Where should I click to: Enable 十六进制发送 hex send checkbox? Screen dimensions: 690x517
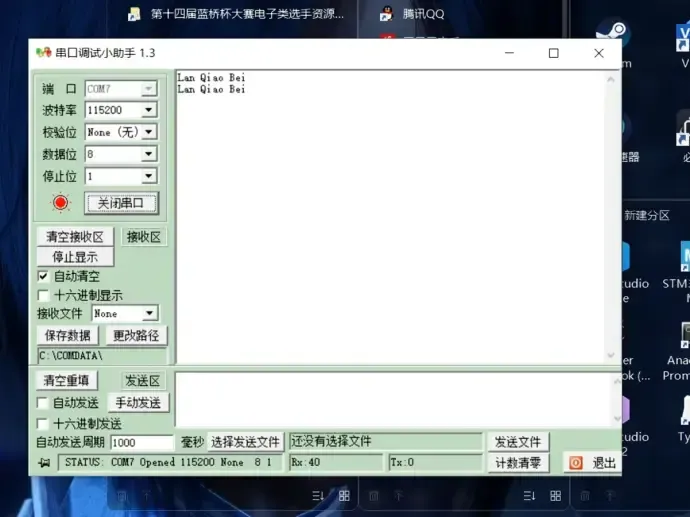point(43,424)
